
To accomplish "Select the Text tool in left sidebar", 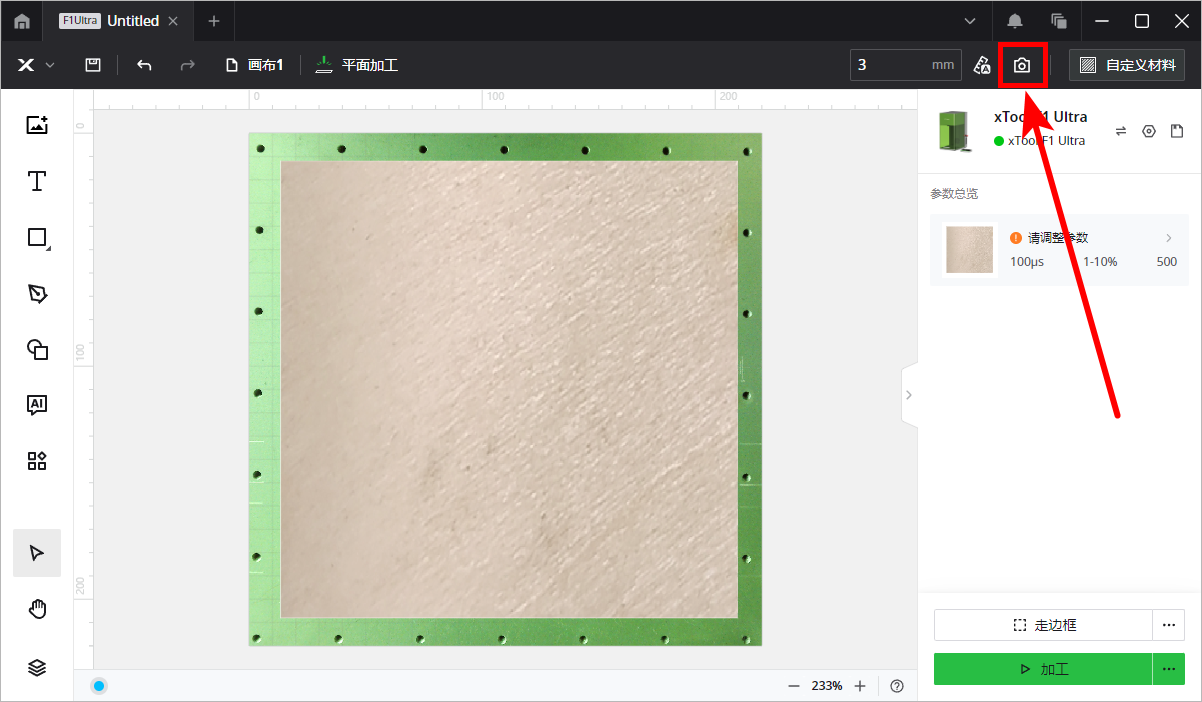I will (37, 181).
